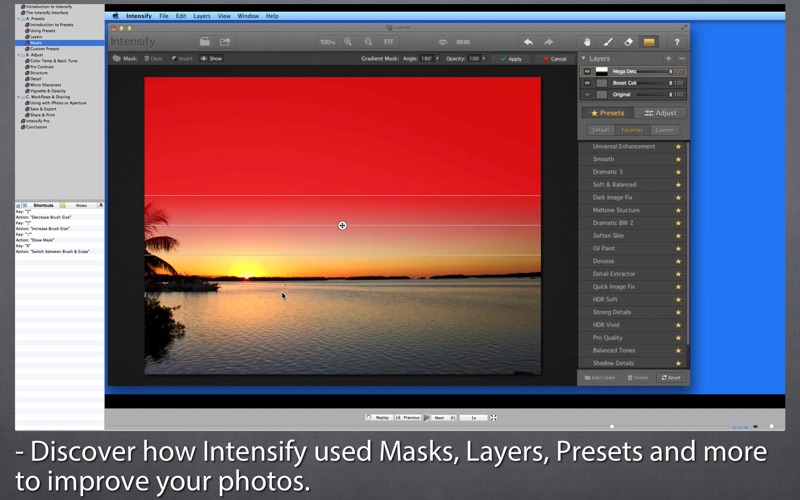The width and height of the screenshot is (800, 500).
Task: Collapse the 'A. Presets' folder in the outline
Action: [x=19, y=18]
